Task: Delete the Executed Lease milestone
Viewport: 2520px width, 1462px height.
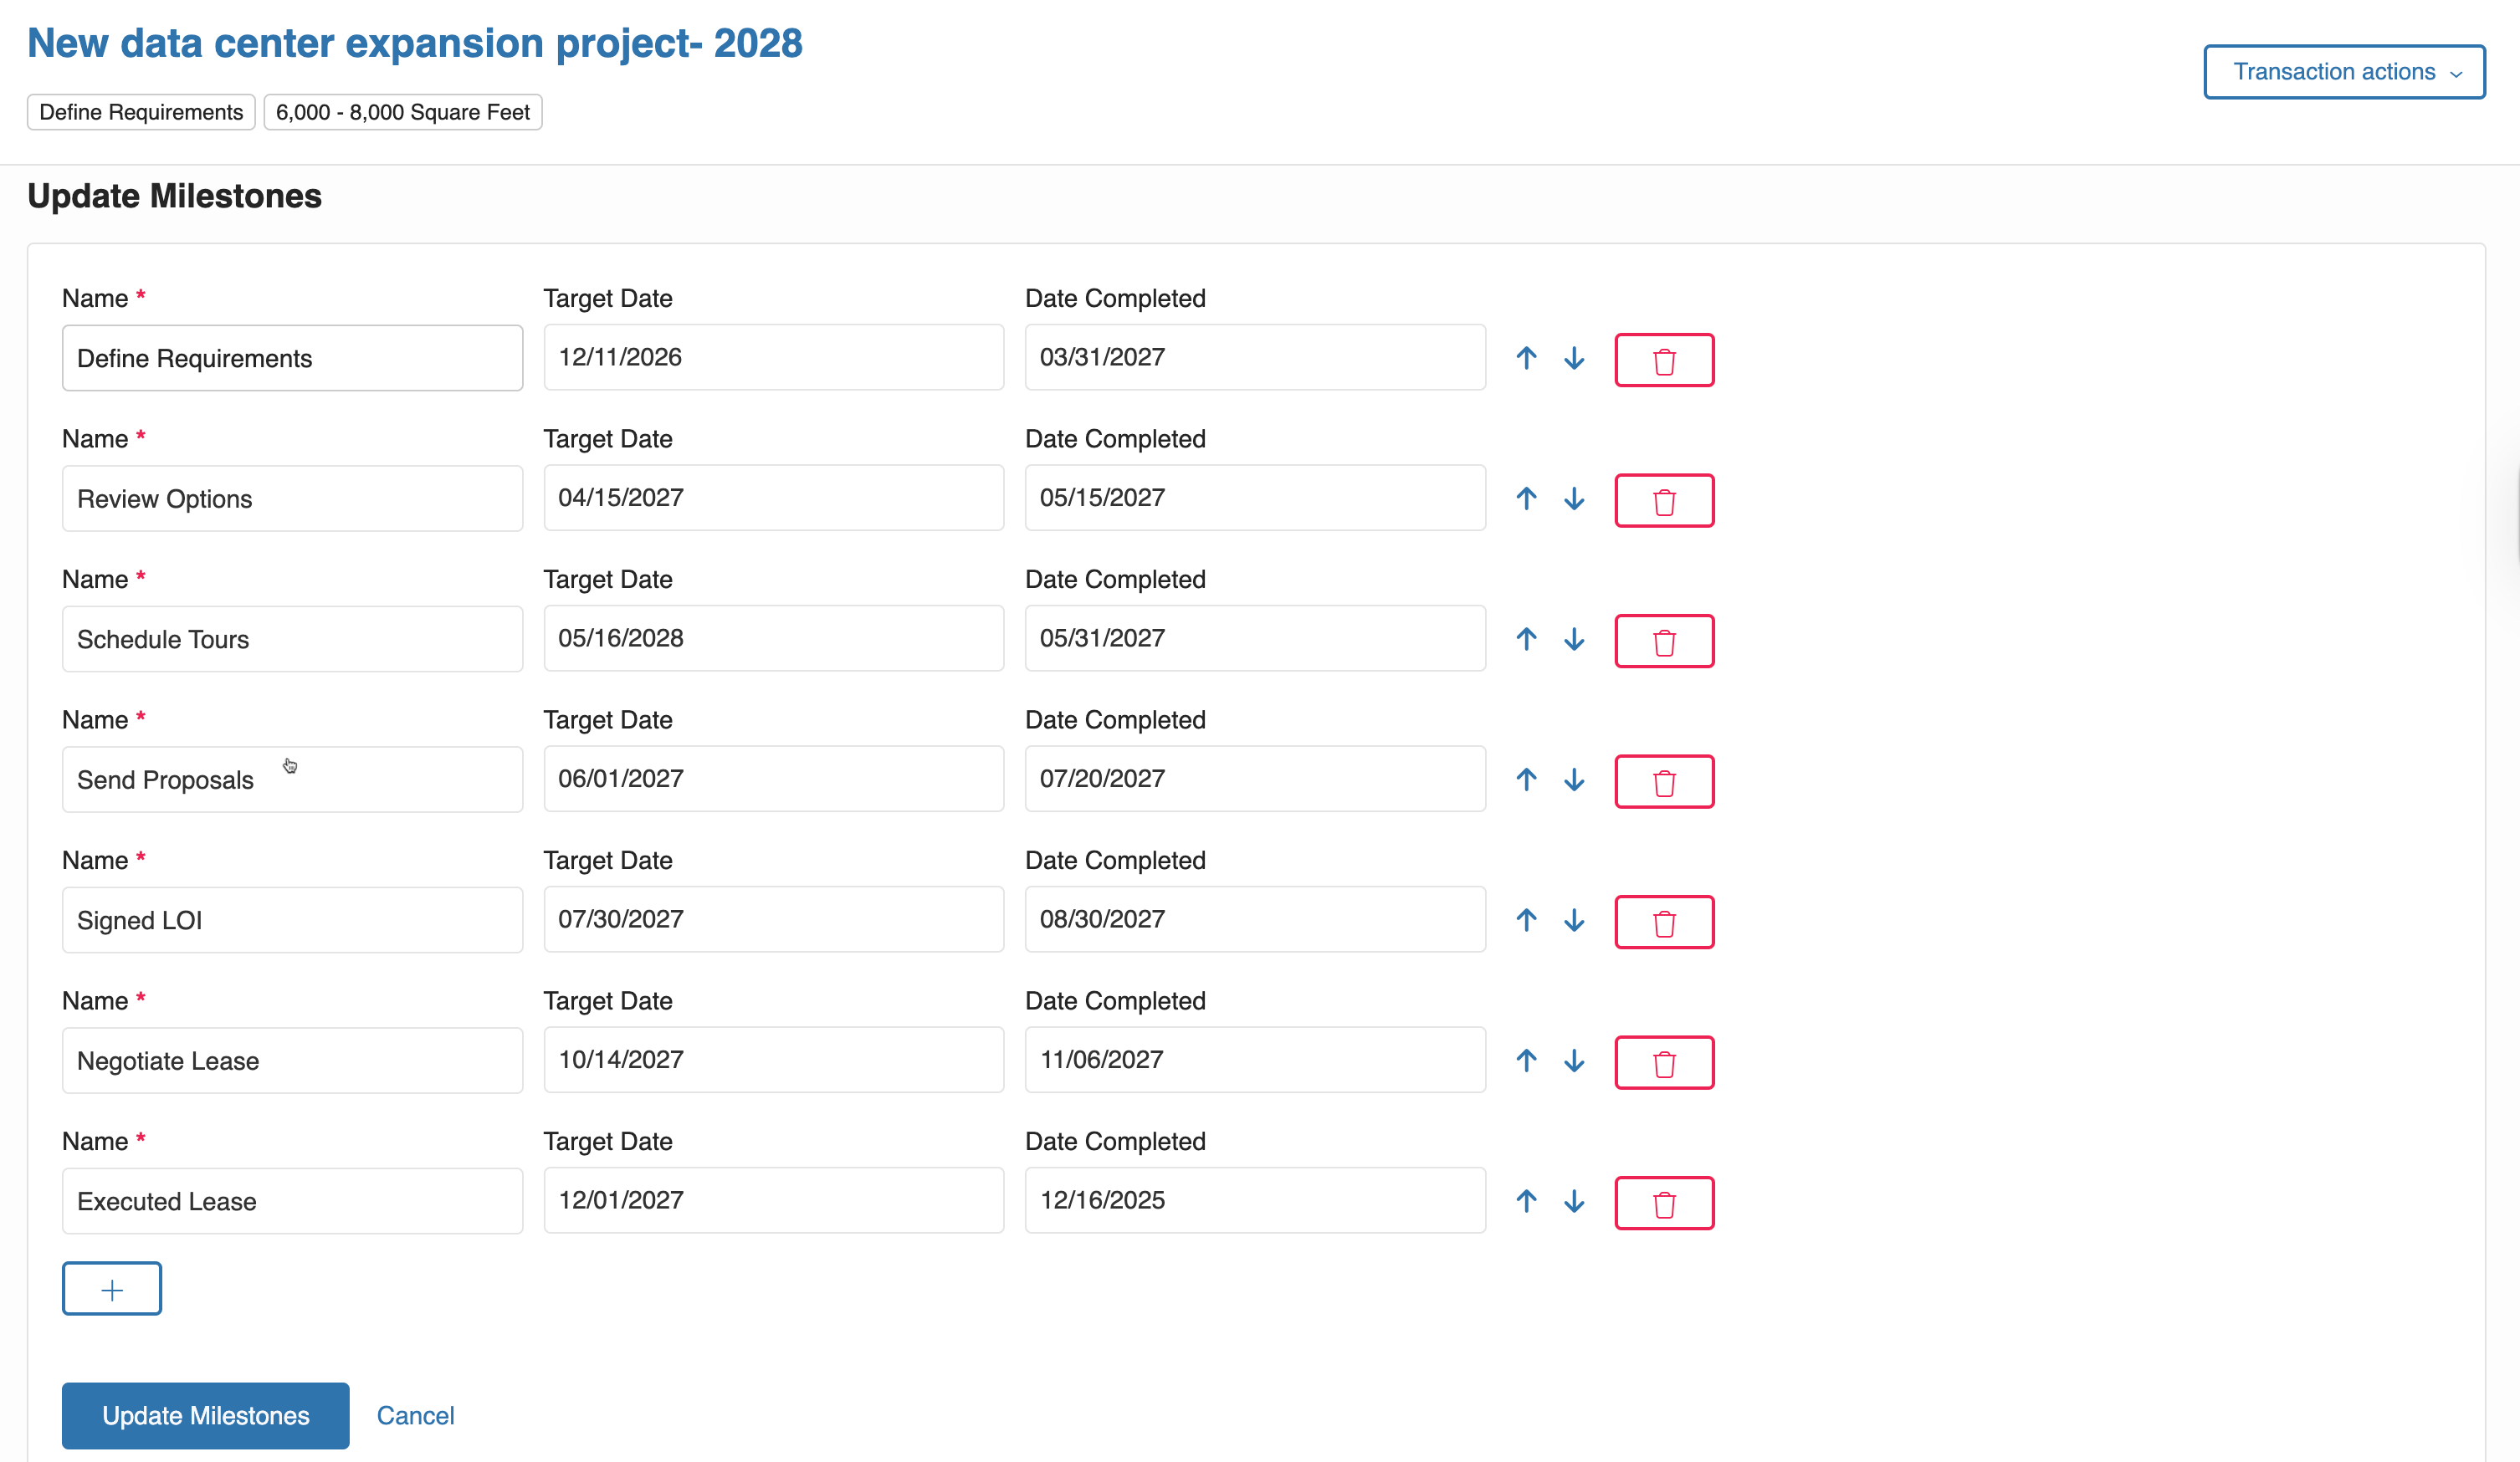Action: click(1663, 1203)
